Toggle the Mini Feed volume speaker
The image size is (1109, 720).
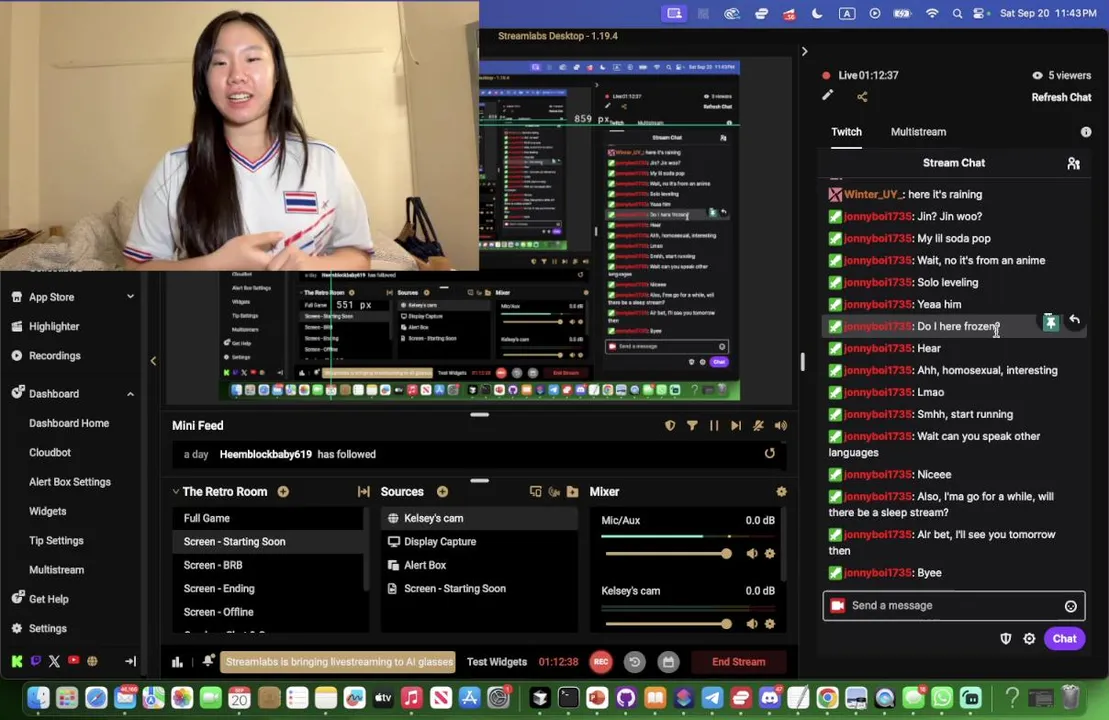(781, 425)
